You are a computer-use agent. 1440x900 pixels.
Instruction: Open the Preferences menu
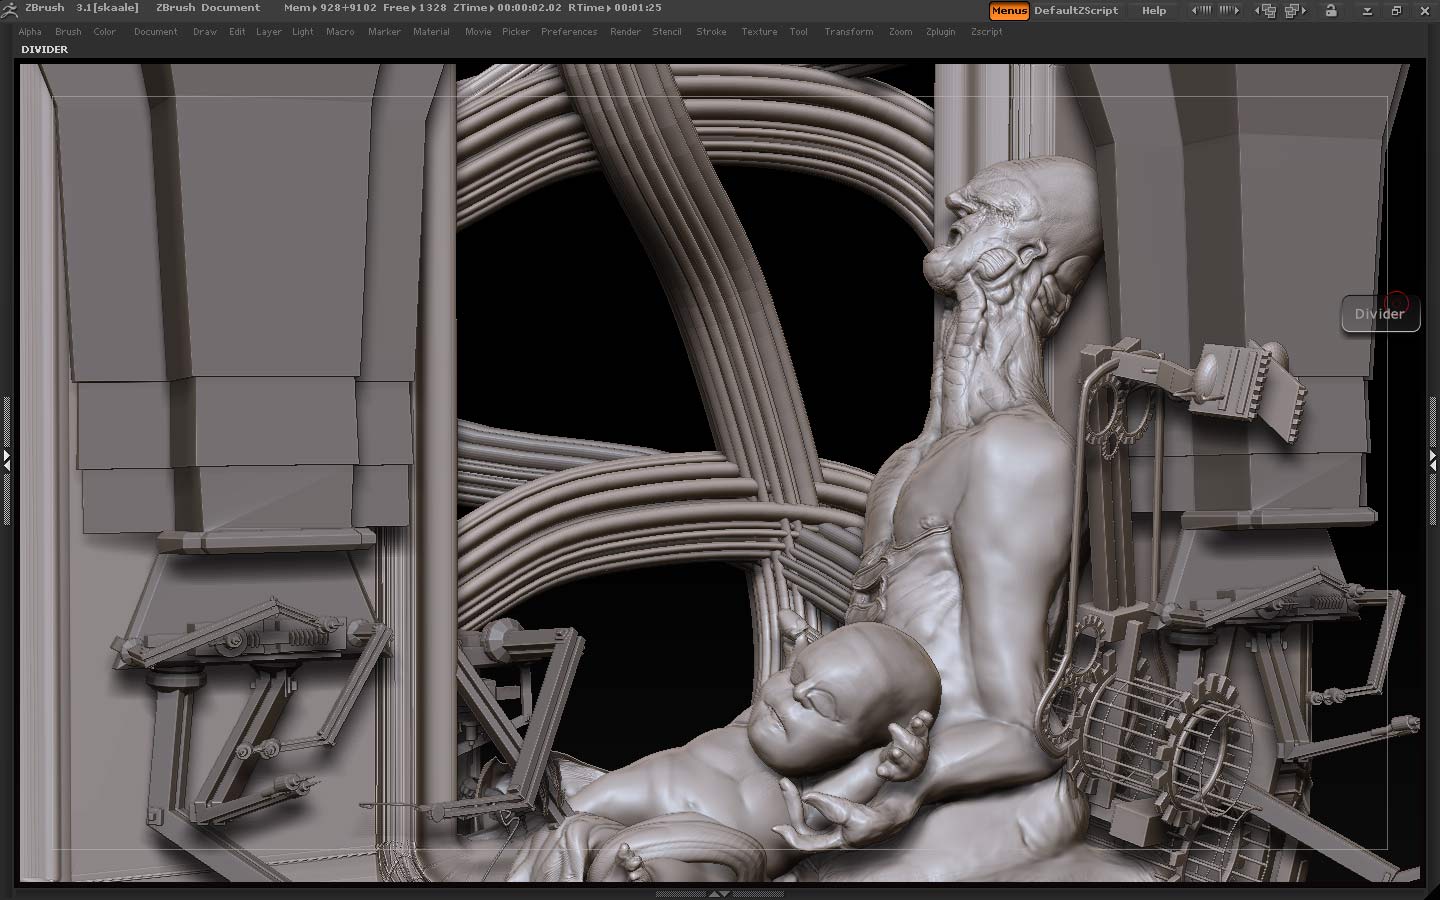tap(569, 32)
